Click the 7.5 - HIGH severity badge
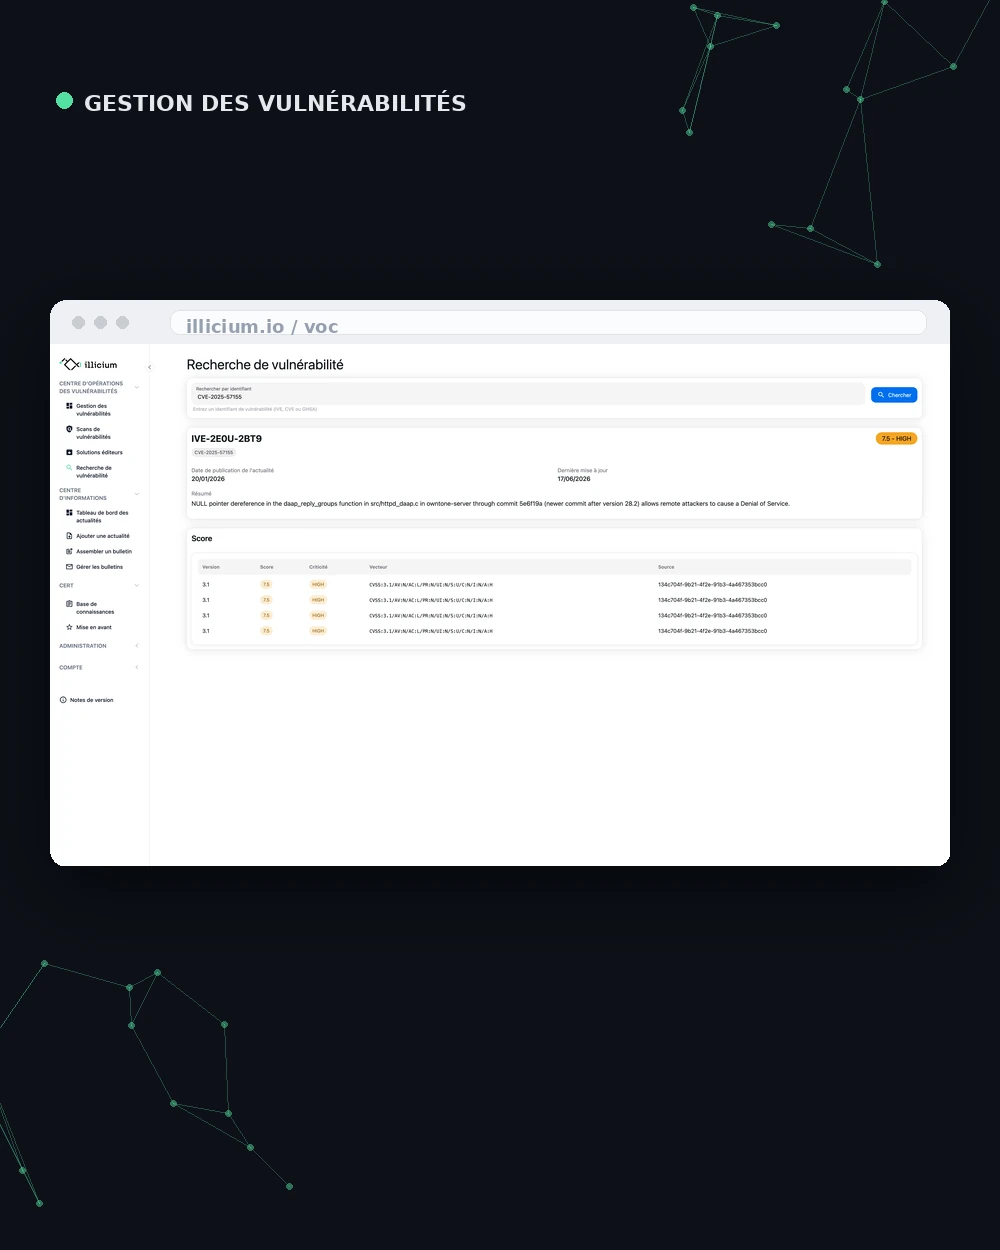 (897, 438)
